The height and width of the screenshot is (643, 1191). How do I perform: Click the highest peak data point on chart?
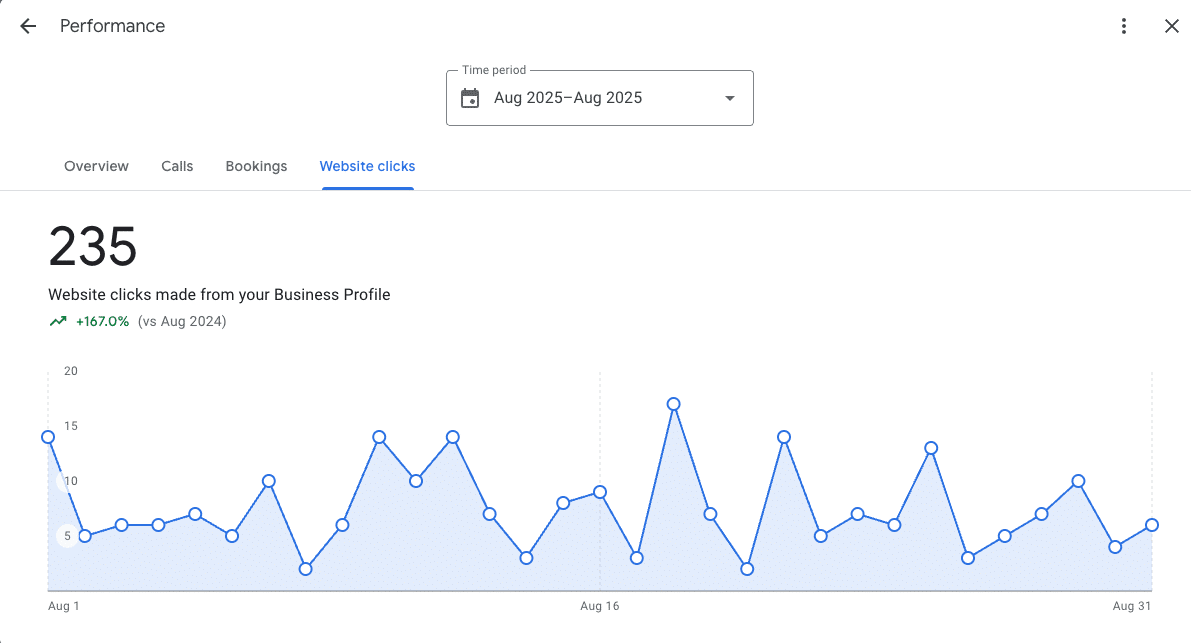click(673, 404)
